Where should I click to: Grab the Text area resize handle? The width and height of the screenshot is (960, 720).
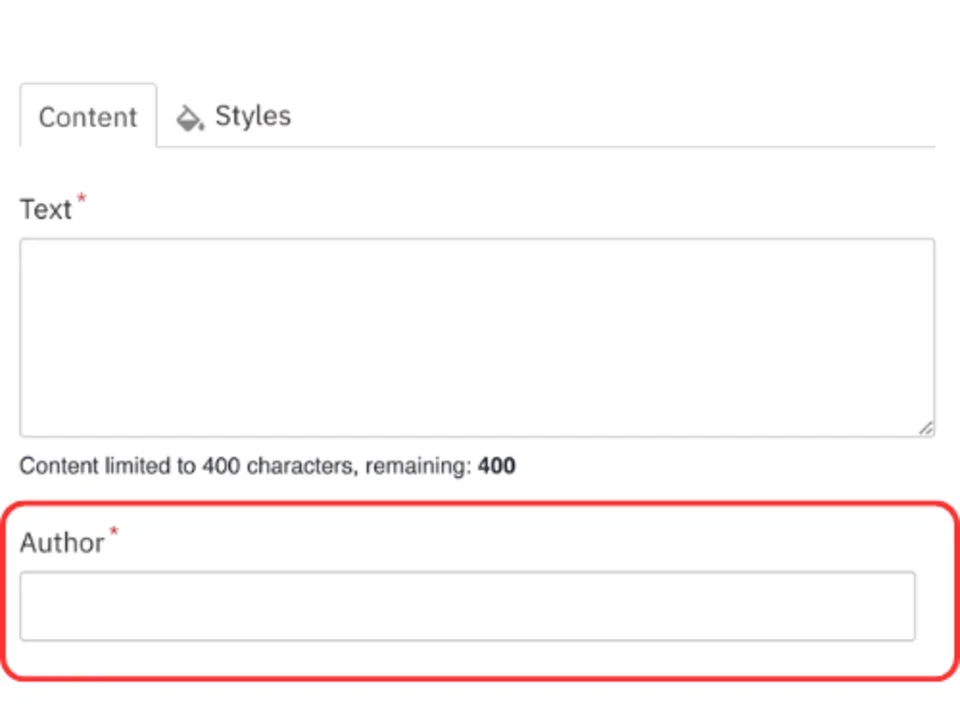click(x=926, y=428)
